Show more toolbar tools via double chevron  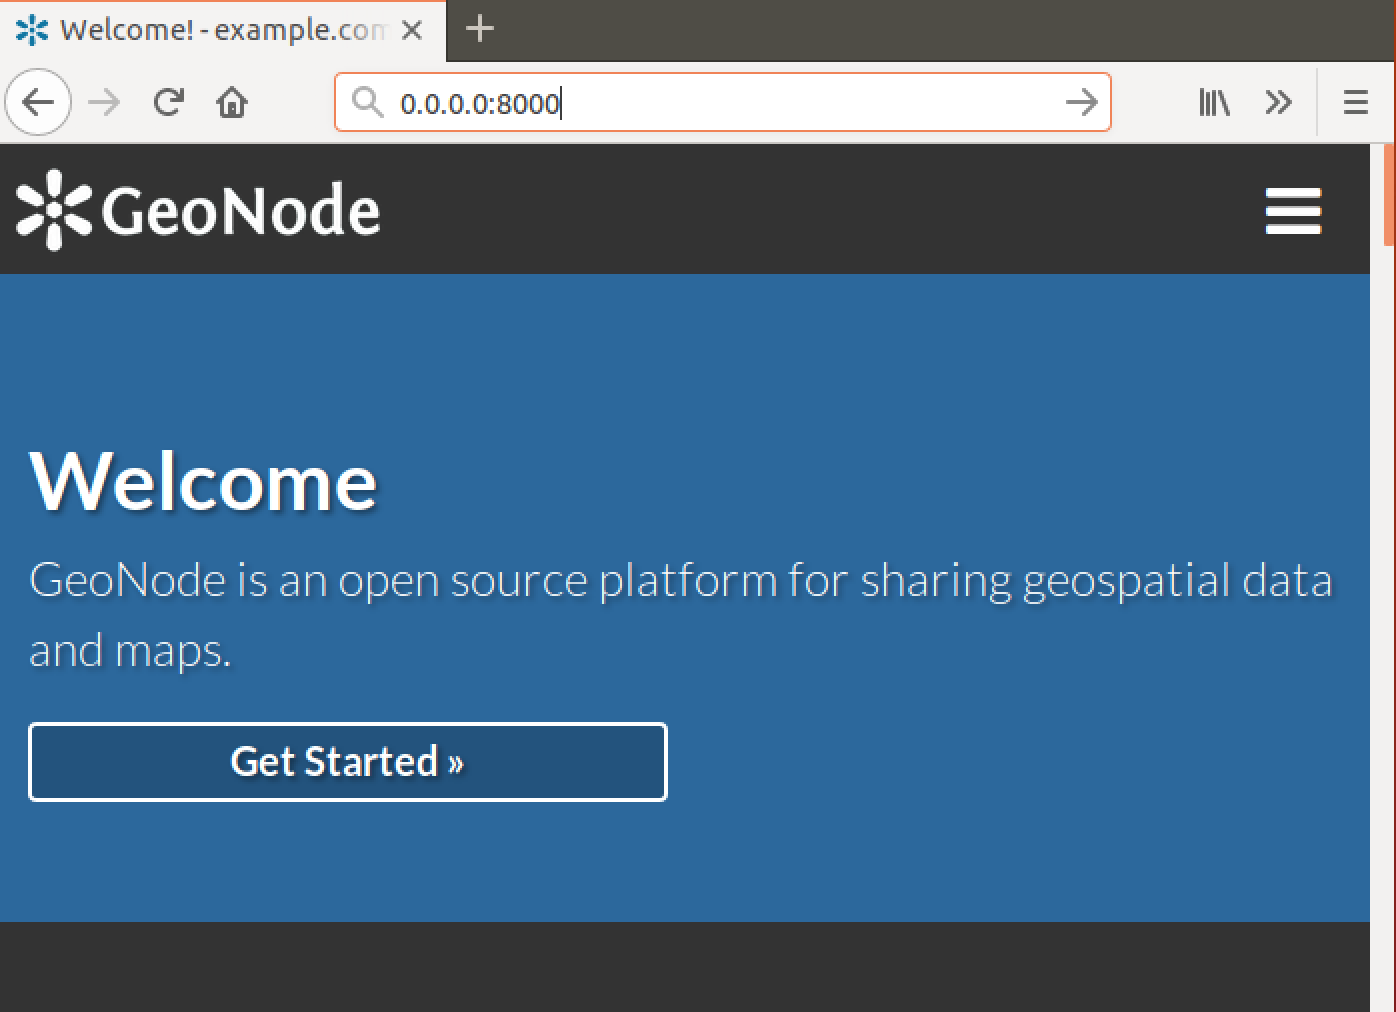tap(1278, 102)
